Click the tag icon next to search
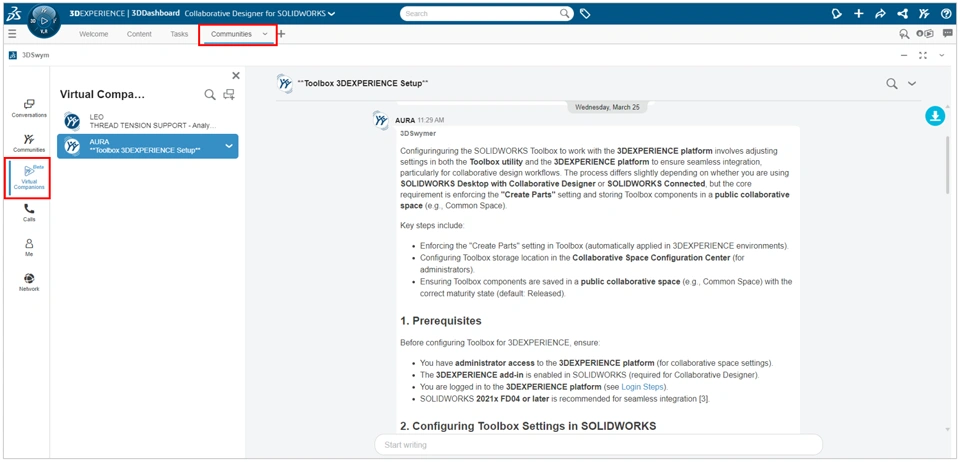960x462 pixels. coord(585,13)
